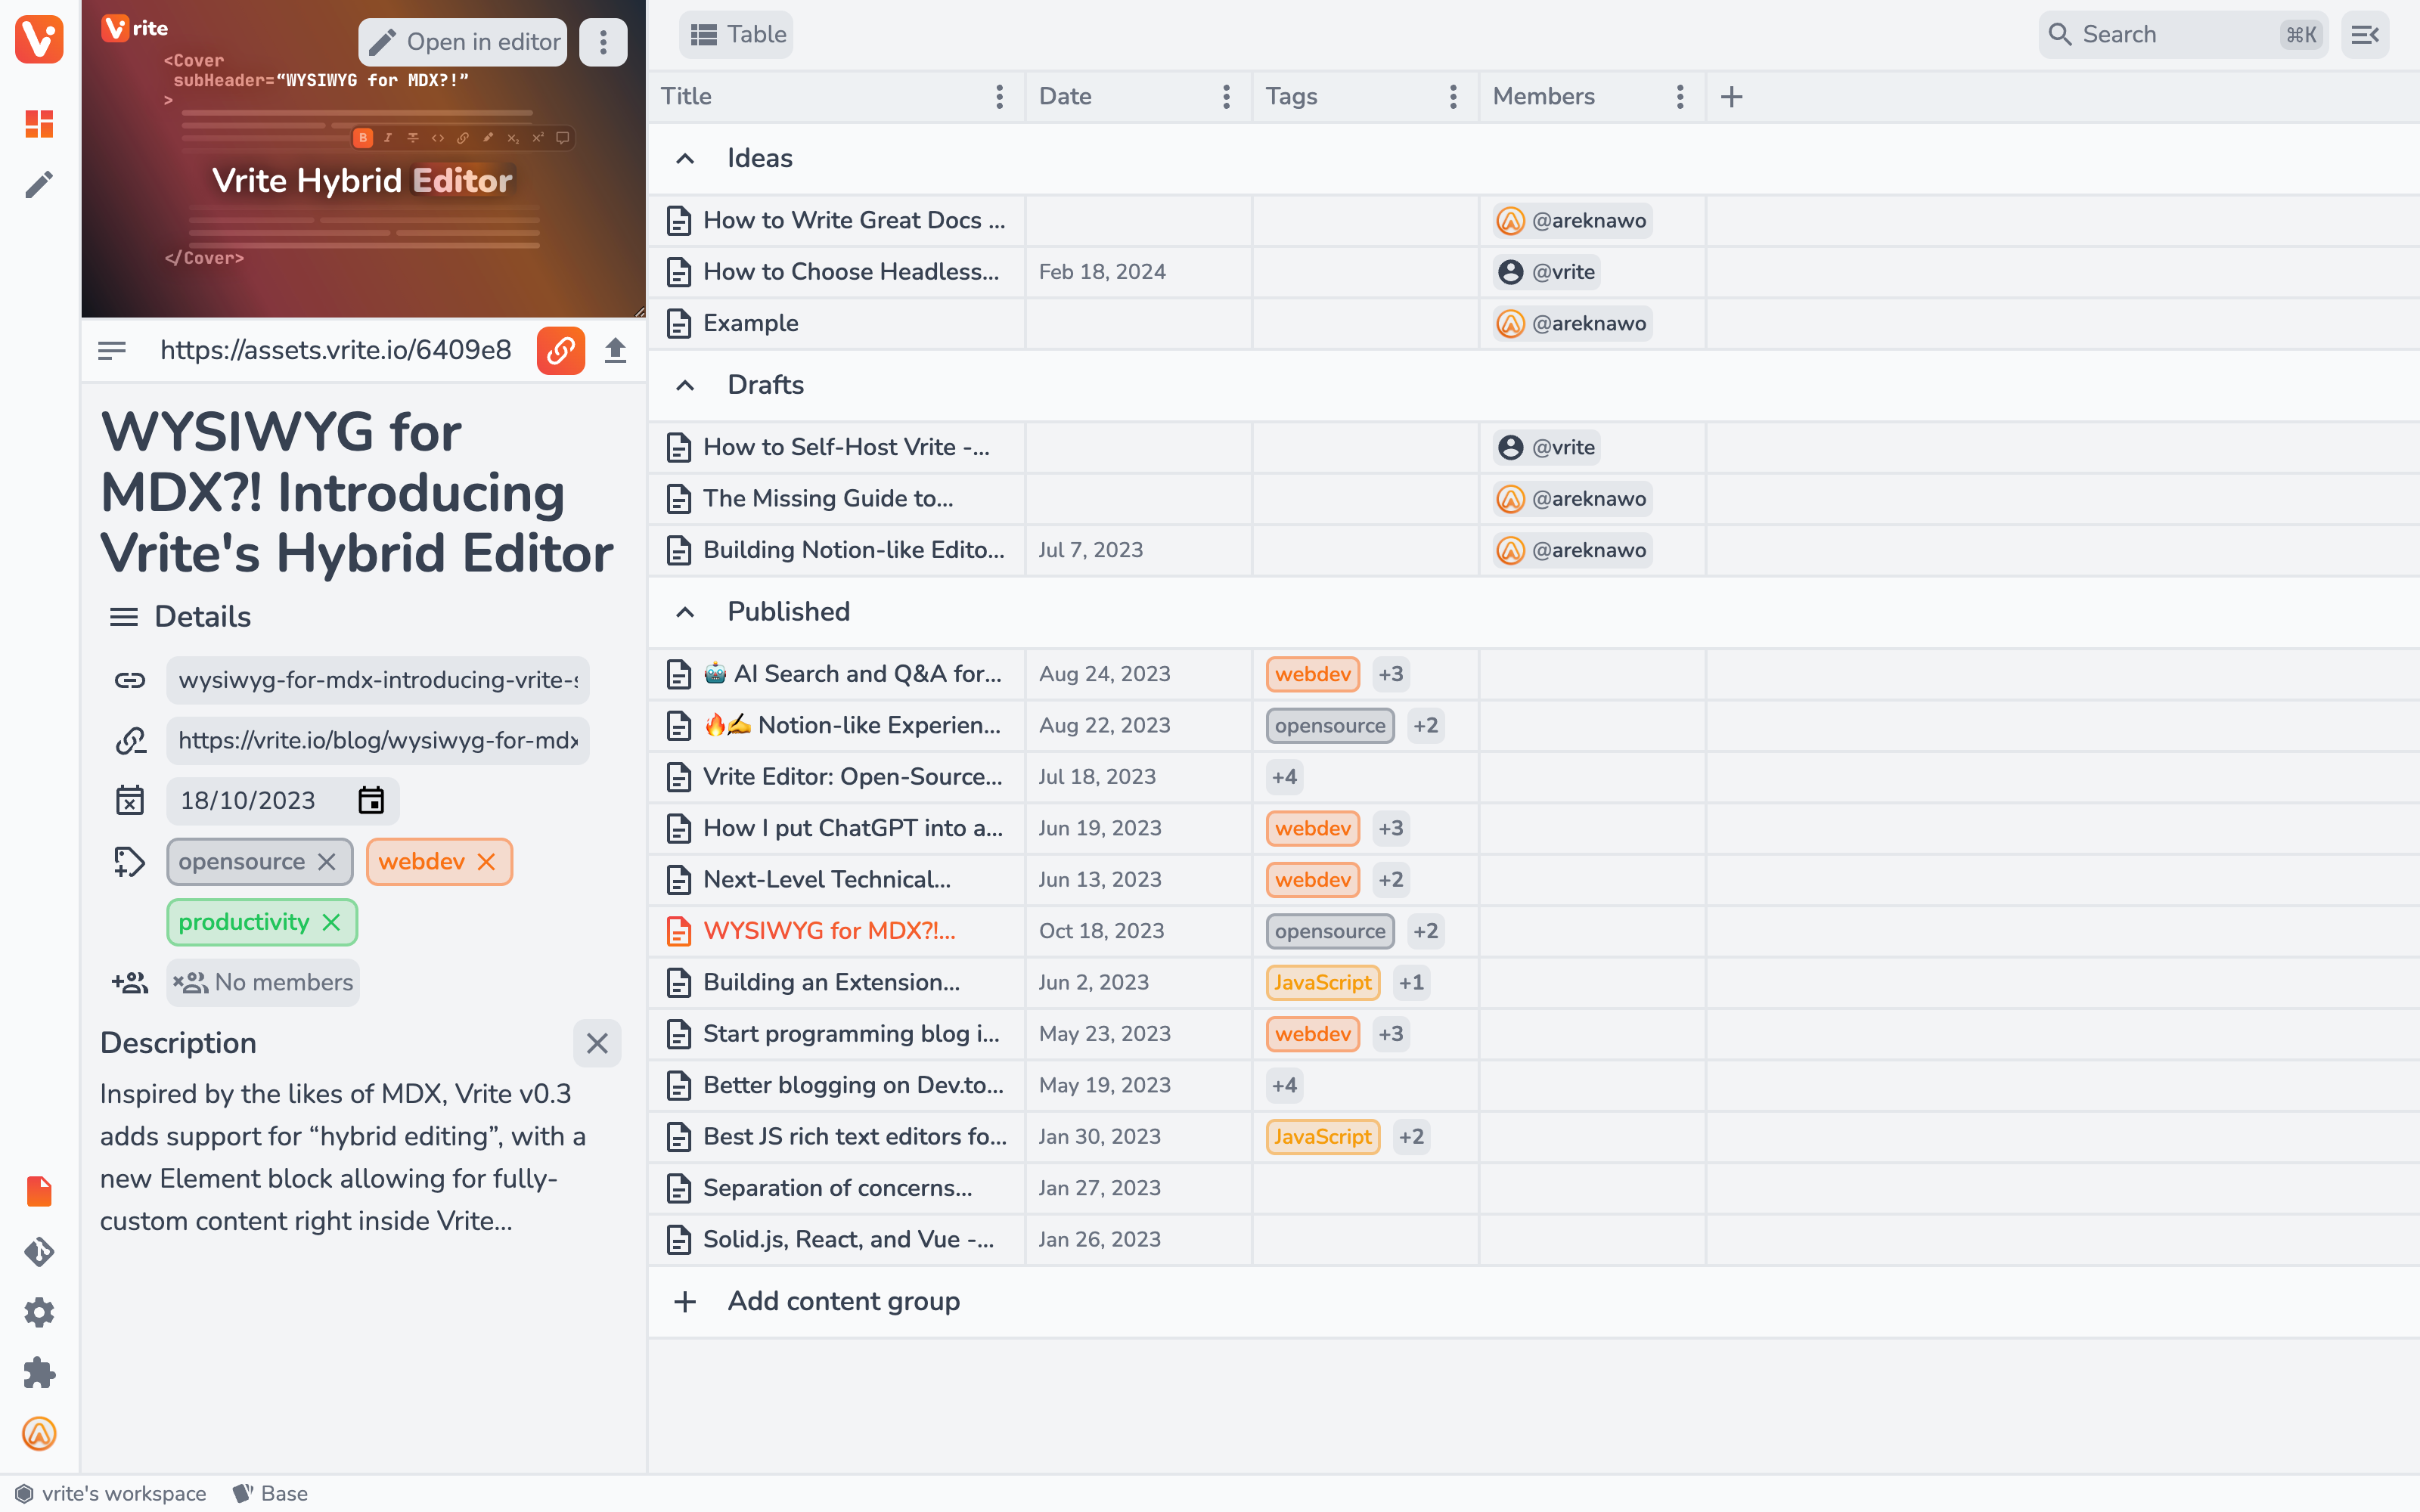Open workspace settings gear icon
Viewport: 2420px width, 1512px height.
[39, 1312]
